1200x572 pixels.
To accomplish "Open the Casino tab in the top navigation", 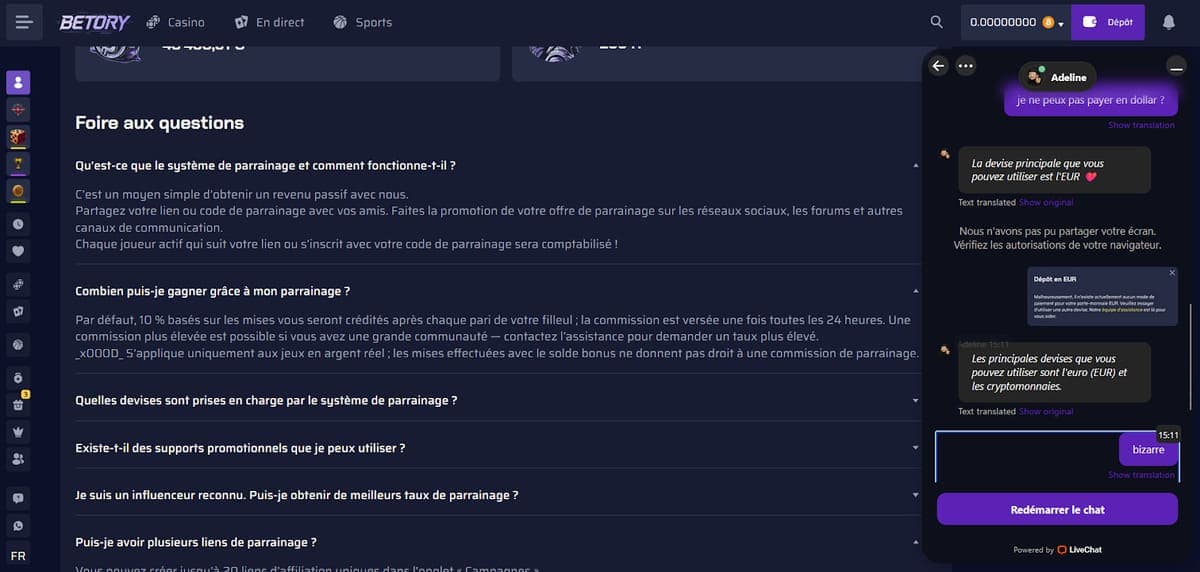I will (176, 22).
